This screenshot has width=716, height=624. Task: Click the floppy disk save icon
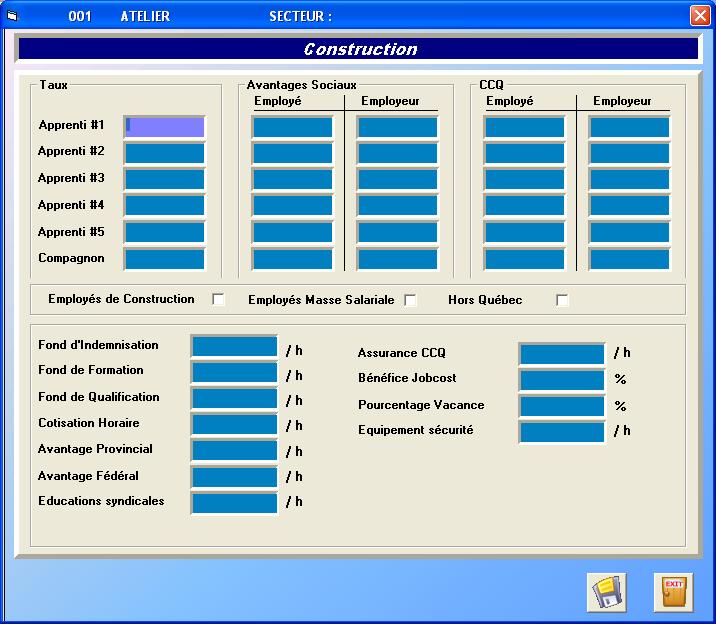coord(606,592)
